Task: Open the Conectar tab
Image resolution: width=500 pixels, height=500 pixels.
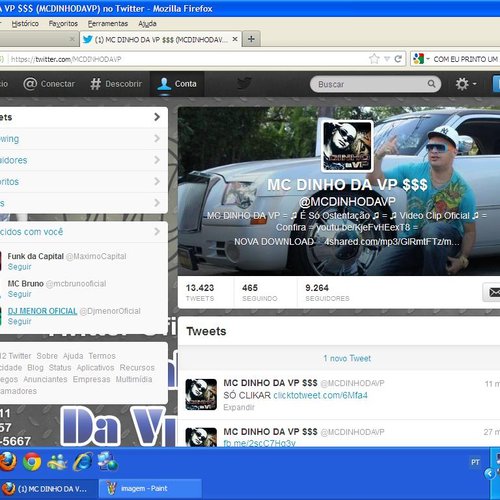Action: coord(49,84)
